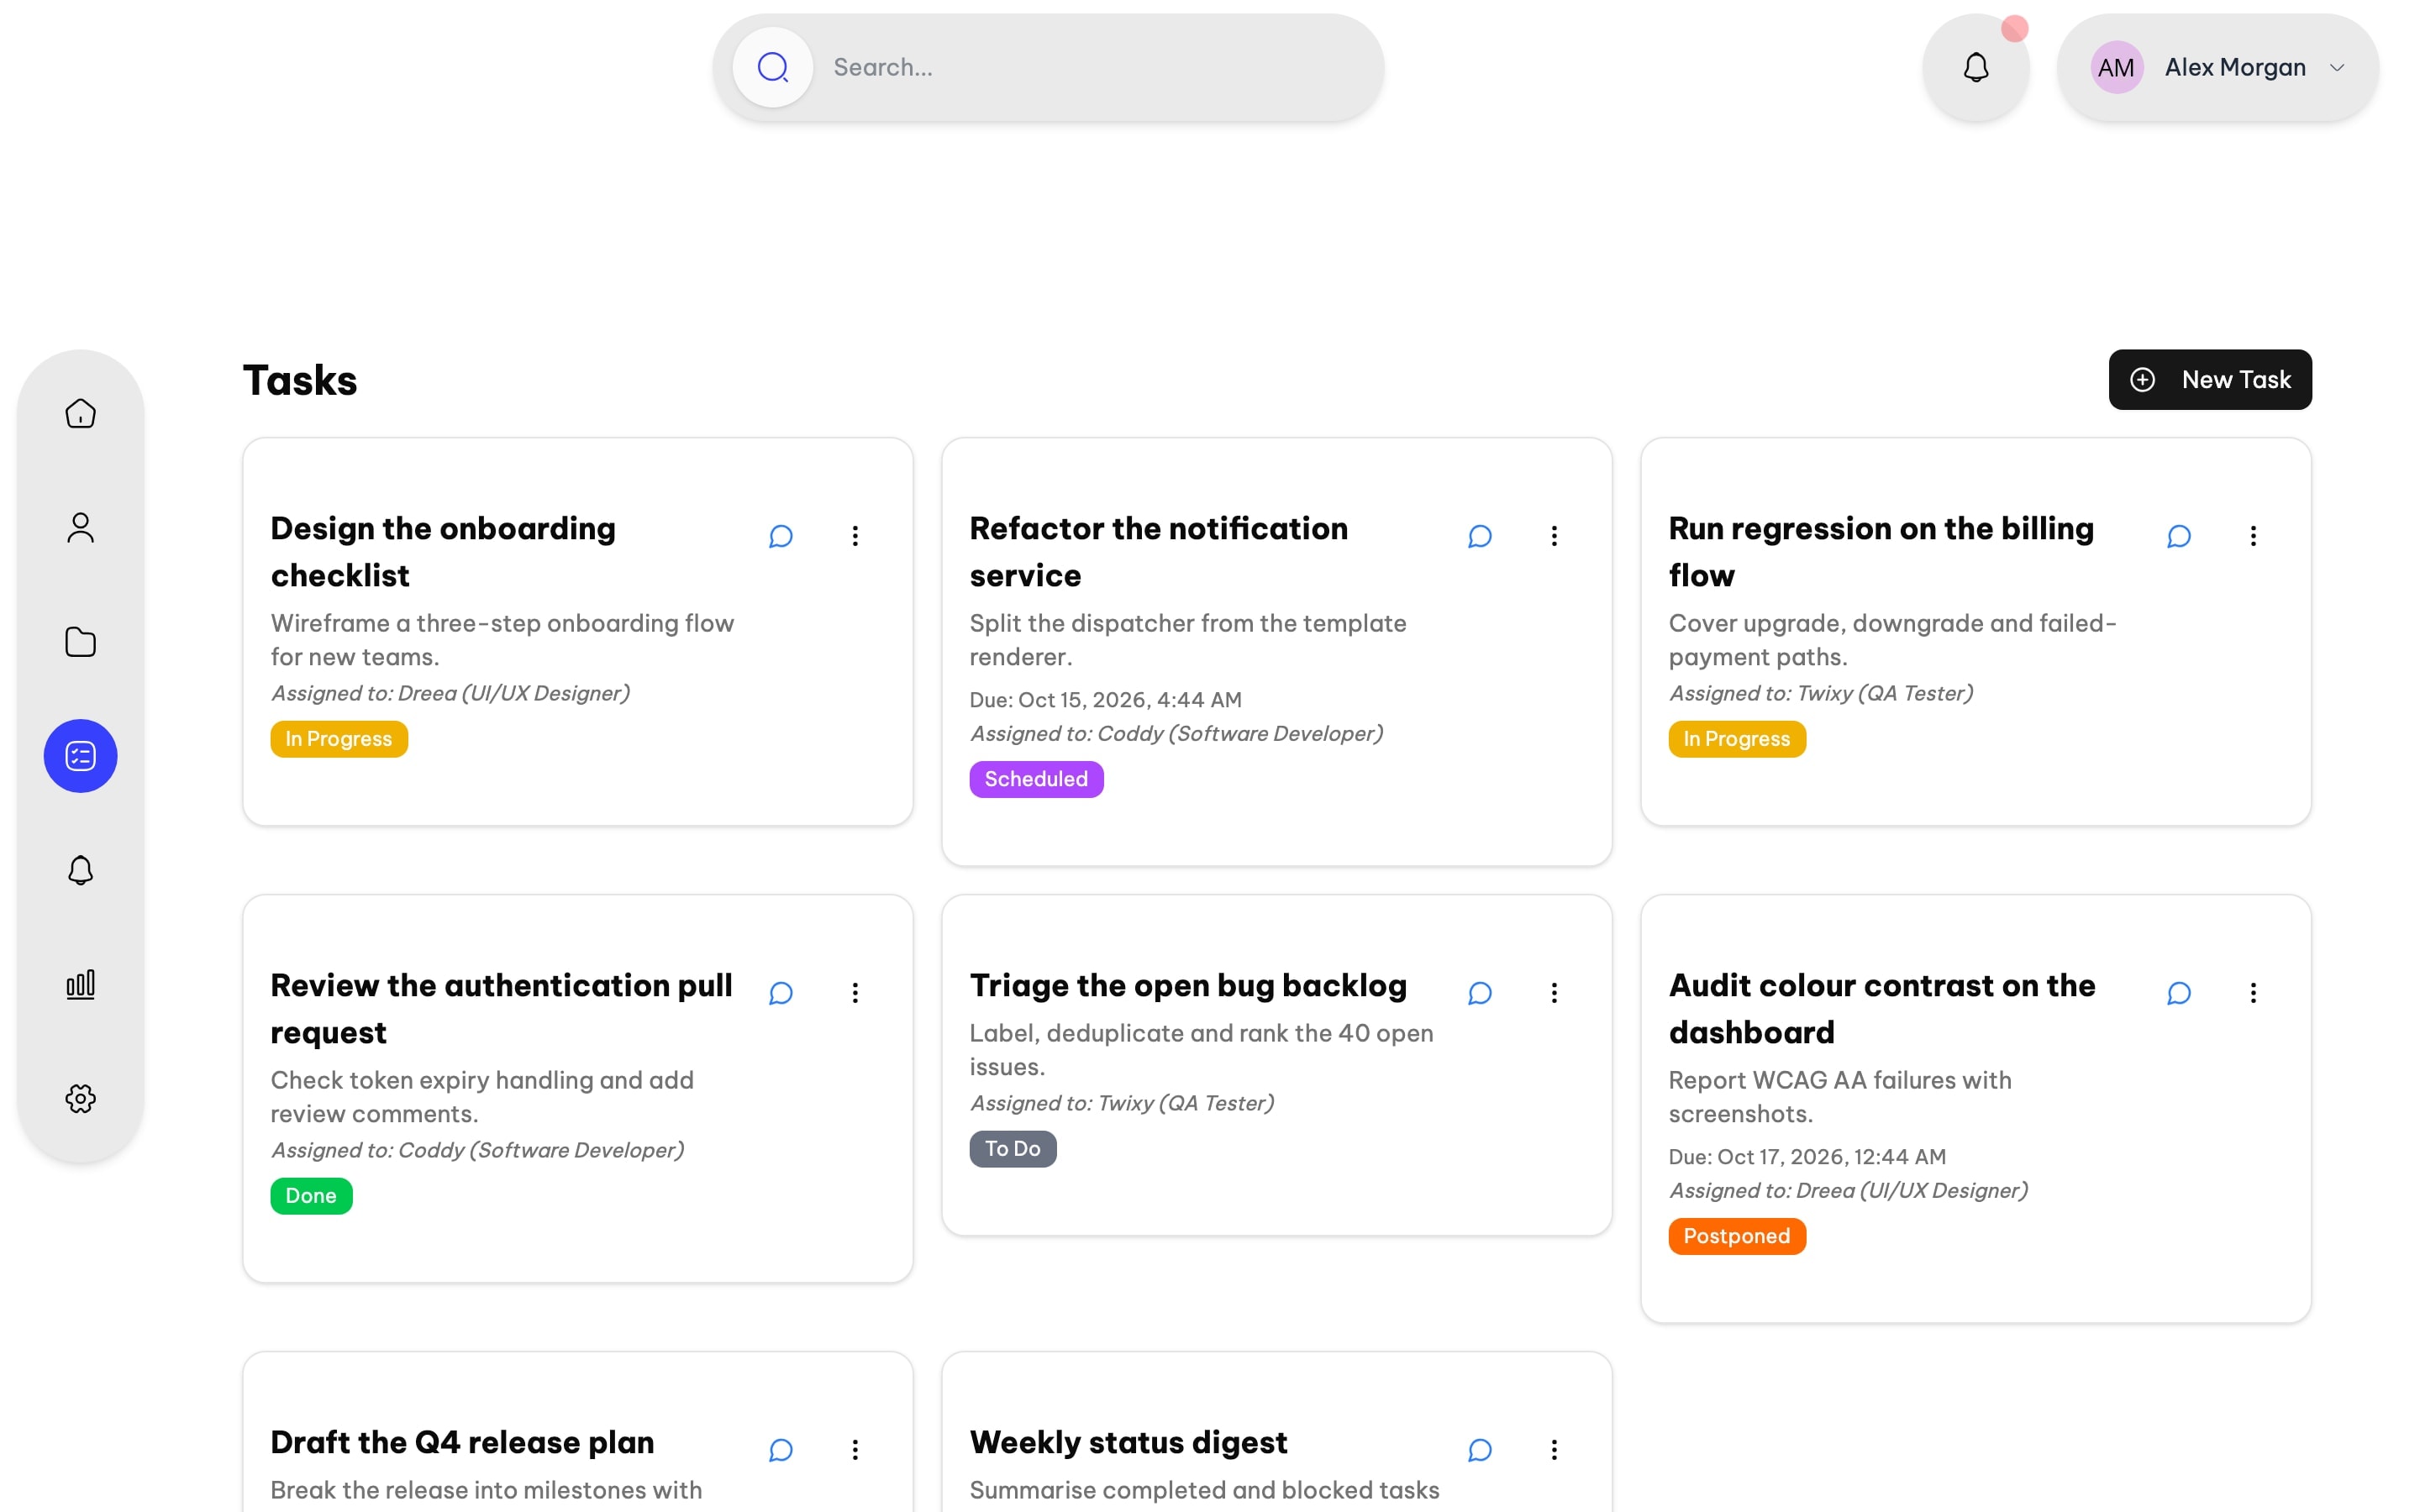Click In Progress badge on billing flow task

coord(1737,739)
